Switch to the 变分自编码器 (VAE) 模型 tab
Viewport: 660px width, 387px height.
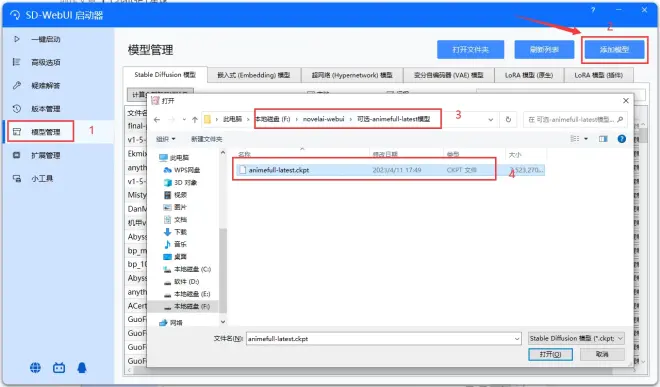(449, 75)
